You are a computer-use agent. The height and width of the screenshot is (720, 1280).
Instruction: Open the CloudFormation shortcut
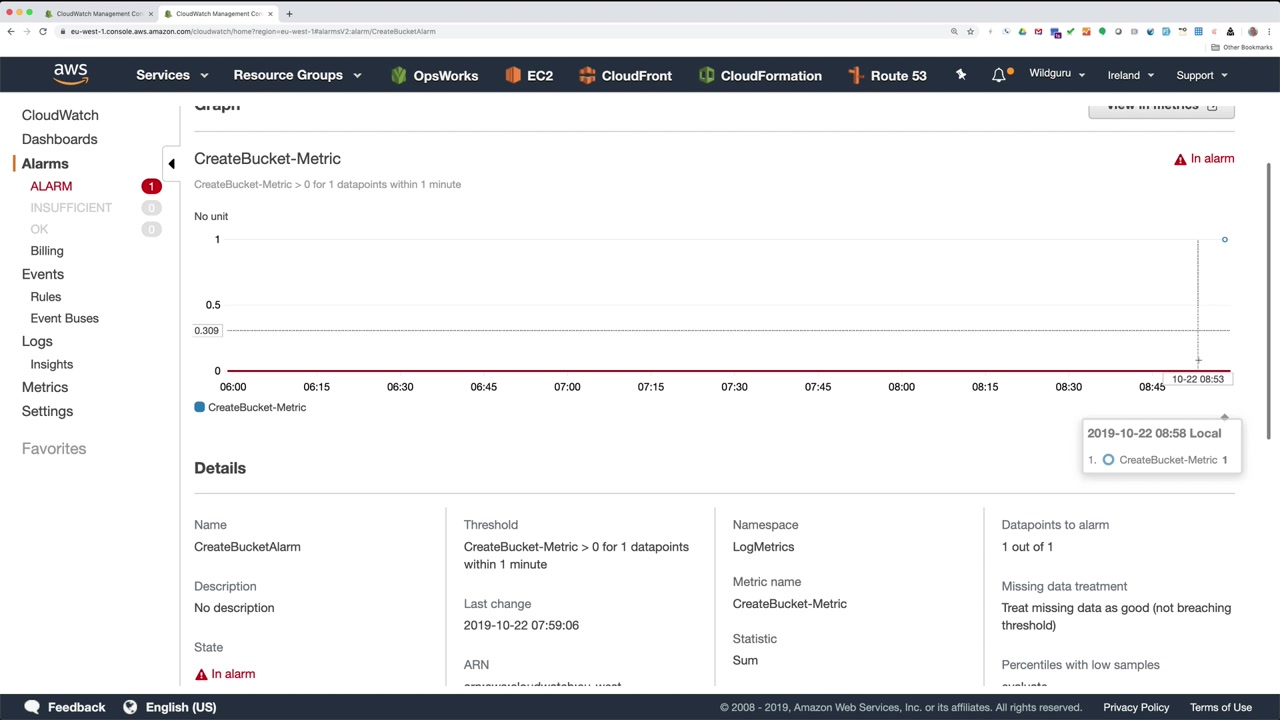[x=760, y=75]
